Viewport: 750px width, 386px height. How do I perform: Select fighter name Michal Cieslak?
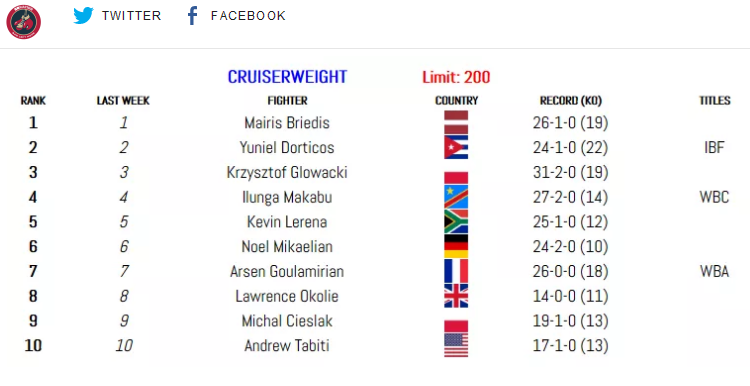(287, 321)
